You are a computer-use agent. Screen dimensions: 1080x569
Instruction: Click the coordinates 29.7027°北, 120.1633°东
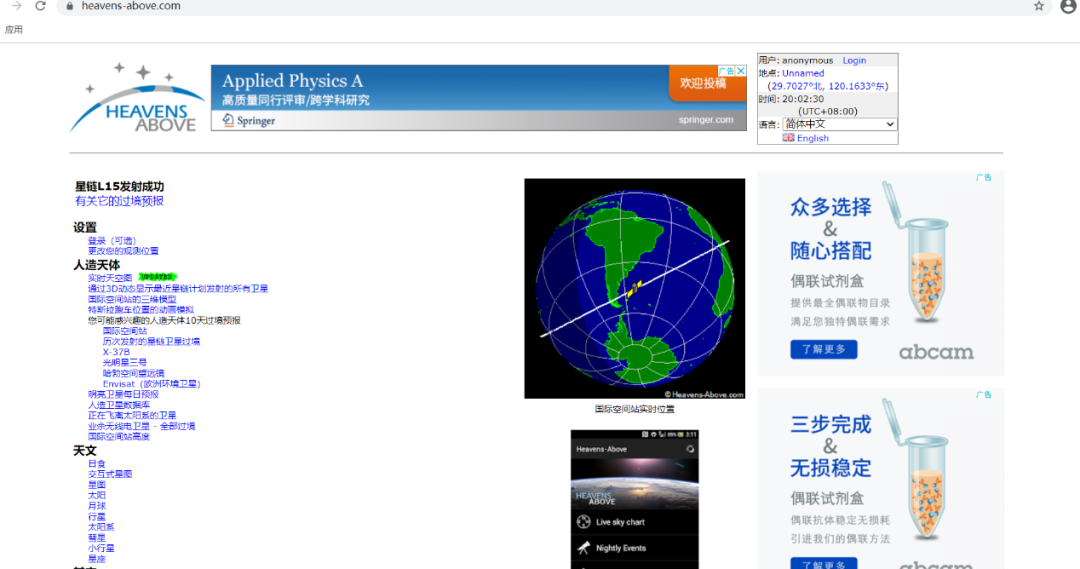828,86
